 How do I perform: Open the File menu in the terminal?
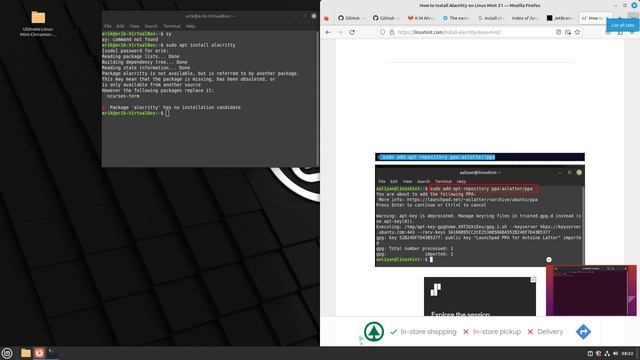[x=108, y=26]
